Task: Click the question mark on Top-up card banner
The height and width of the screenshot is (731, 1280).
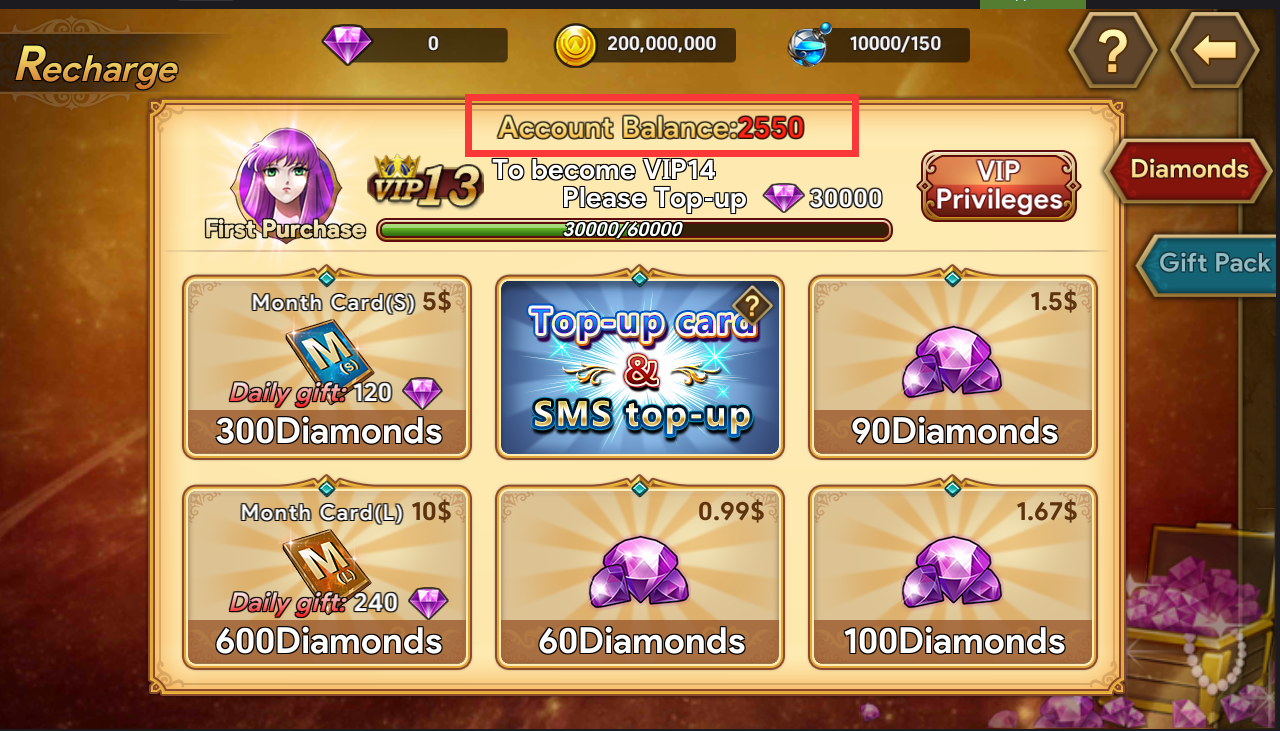Action: click(752, 304)
